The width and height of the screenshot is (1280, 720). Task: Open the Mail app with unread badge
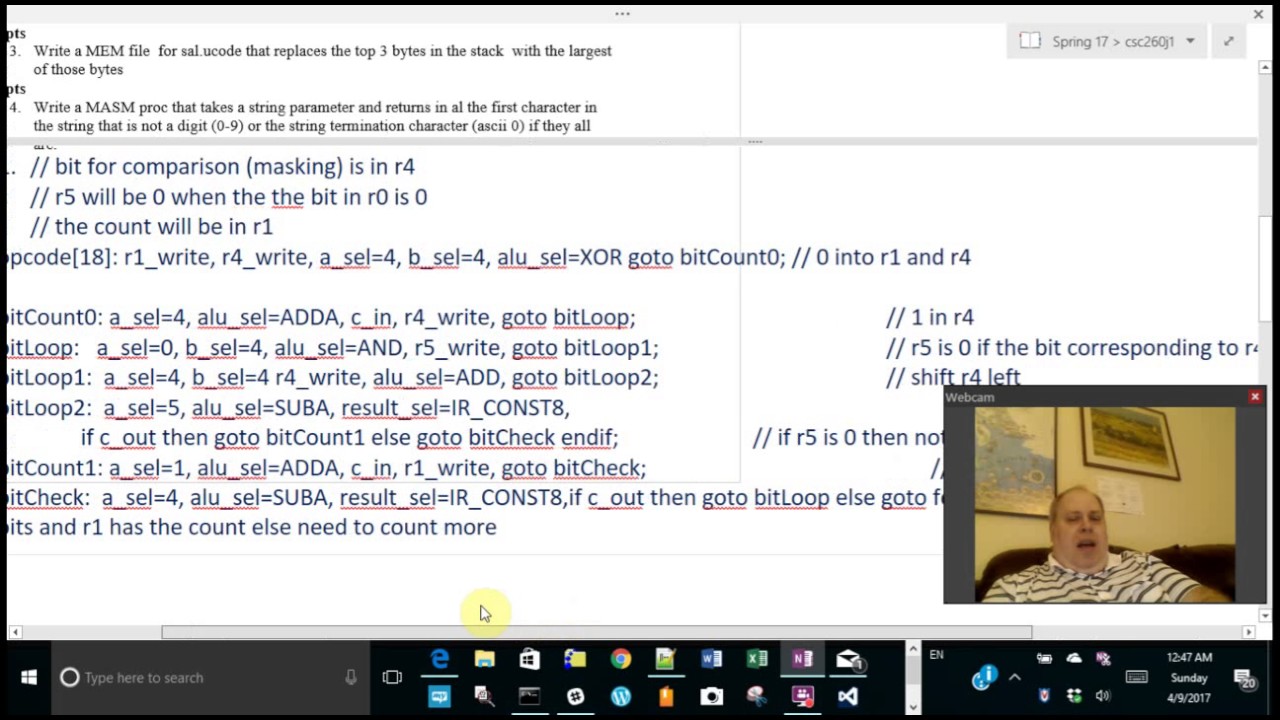coord(849,659)
